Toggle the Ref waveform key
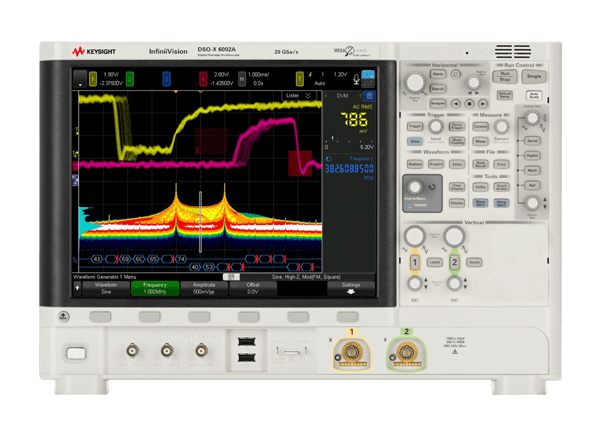Screen dimensions: 600x436 point(532,185)
